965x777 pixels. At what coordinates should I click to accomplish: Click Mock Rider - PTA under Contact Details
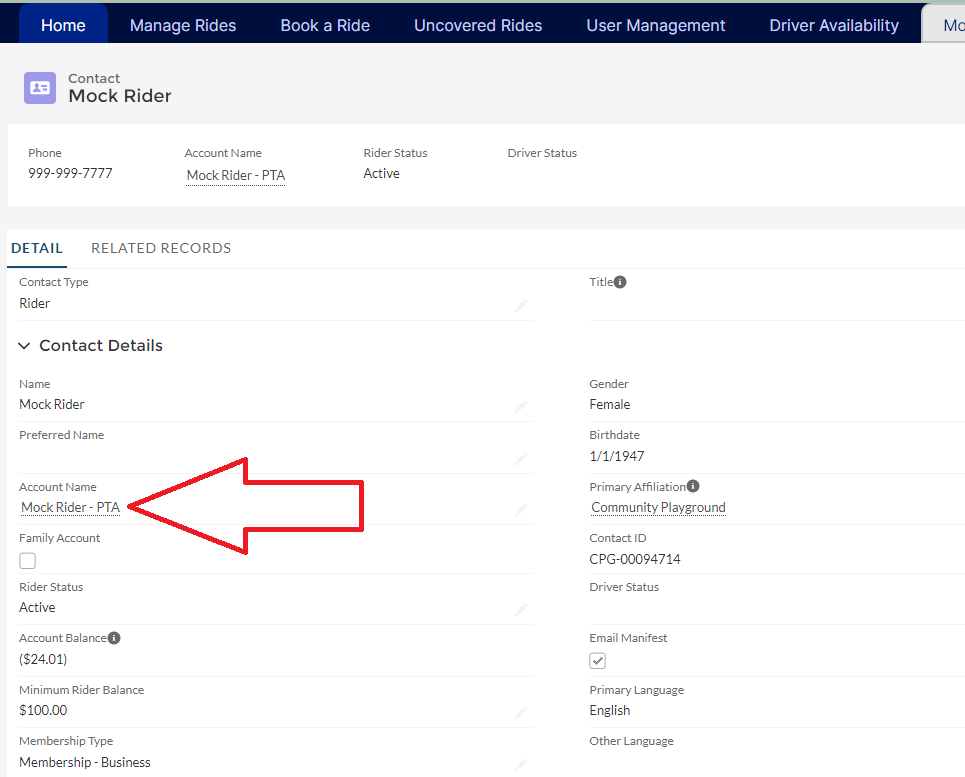[71, 508]
